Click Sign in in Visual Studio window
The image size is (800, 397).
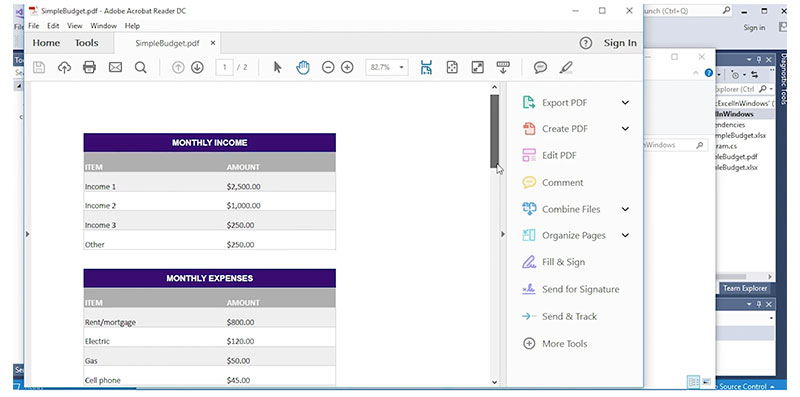pos(754,28)
